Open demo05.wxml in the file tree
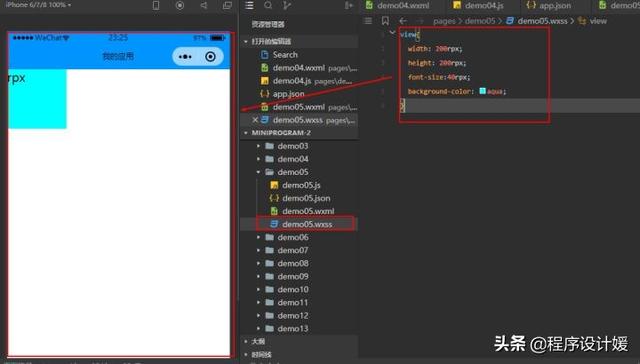 (299, 211)
